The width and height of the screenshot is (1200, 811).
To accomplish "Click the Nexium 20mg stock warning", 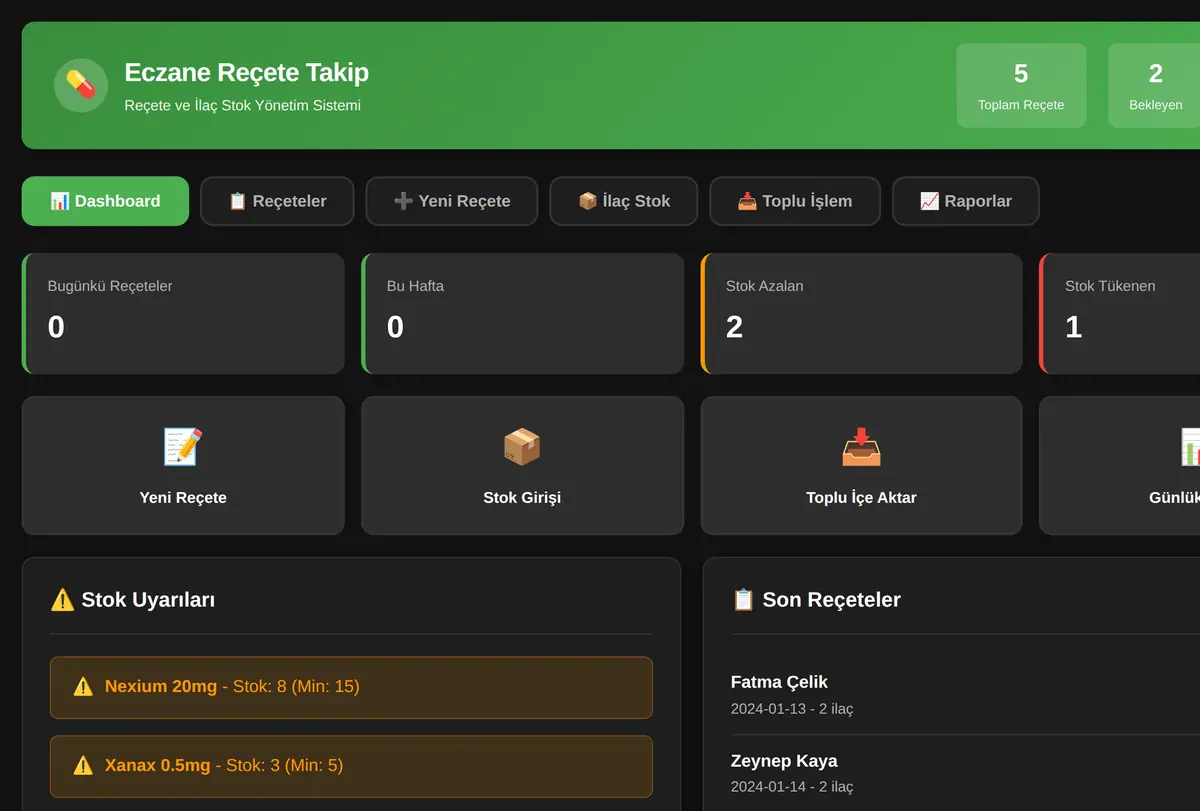I will 351,687.
